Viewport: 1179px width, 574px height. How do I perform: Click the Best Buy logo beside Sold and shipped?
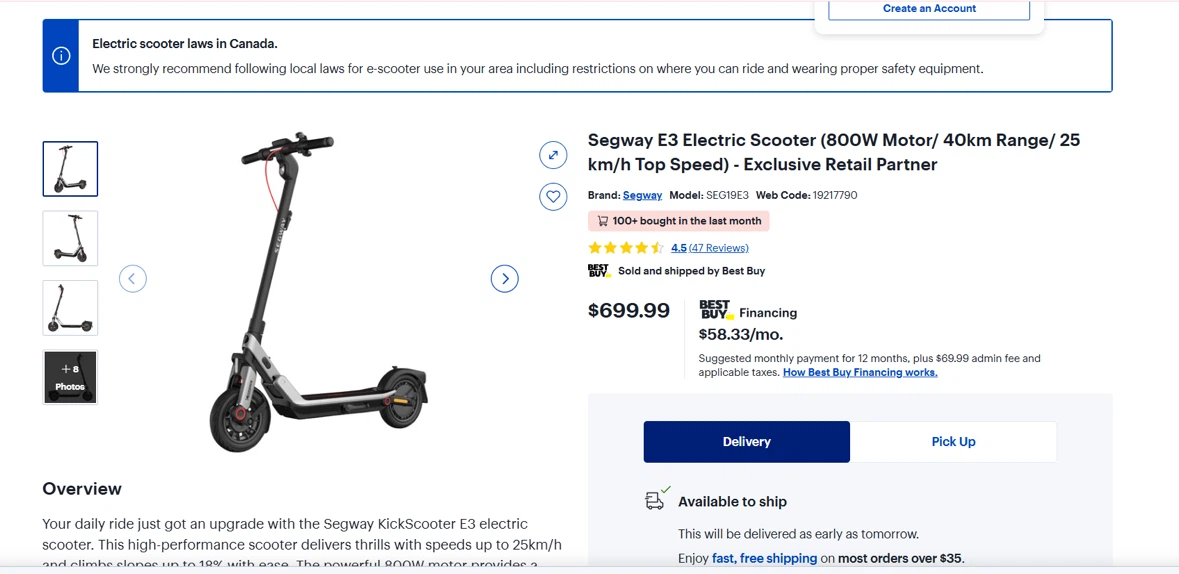[599, 271]
